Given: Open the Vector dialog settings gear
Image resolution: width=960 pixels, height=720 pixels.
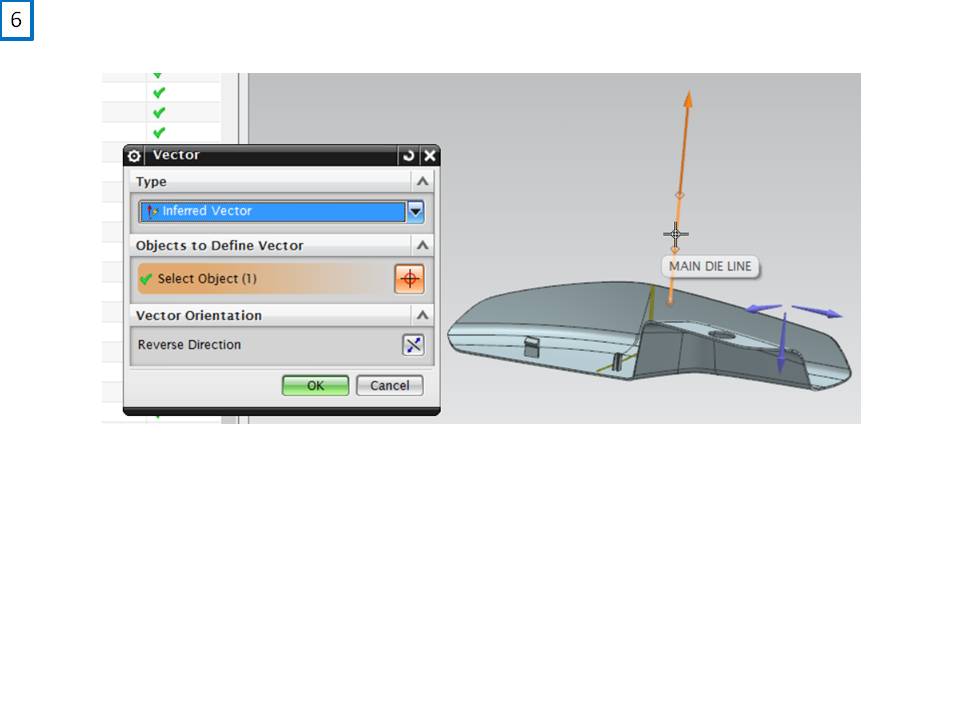Looking at the screenshot, I should point(134,156).
